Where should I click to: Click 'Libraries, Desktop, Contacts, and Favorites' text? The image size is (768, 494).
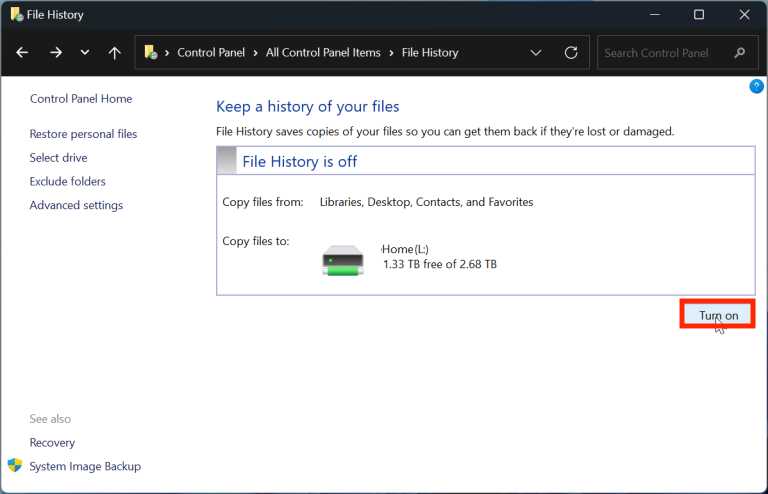(x=426, y=202)
